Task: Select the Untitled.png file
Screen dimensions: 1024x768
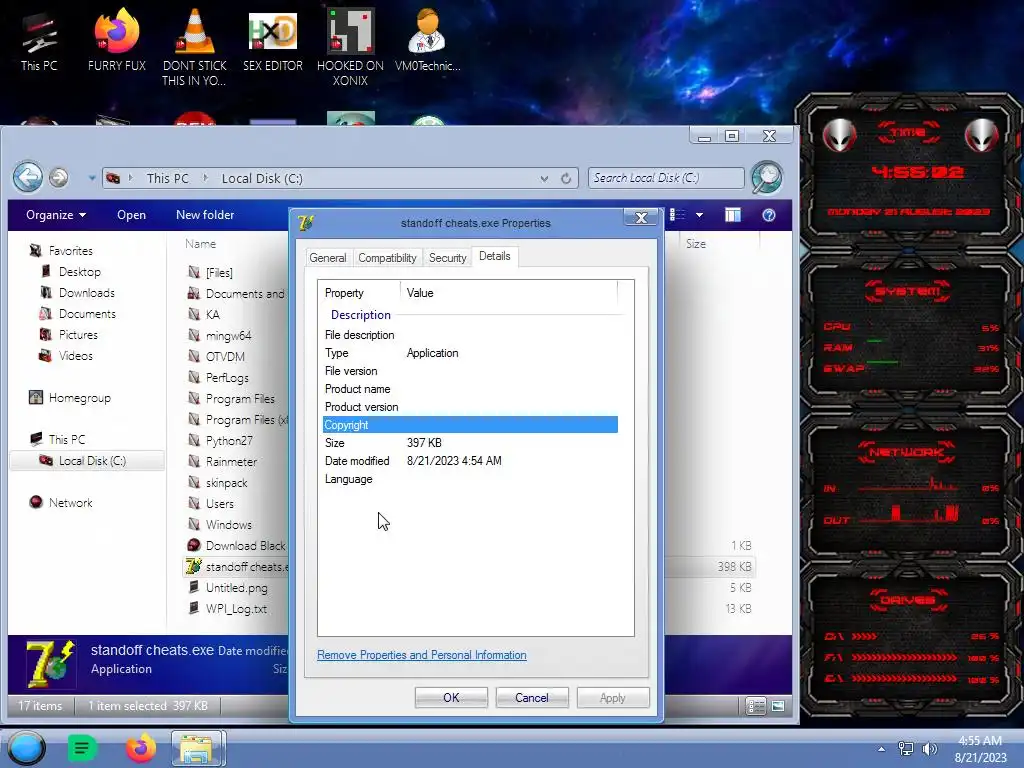Action: 236,587
